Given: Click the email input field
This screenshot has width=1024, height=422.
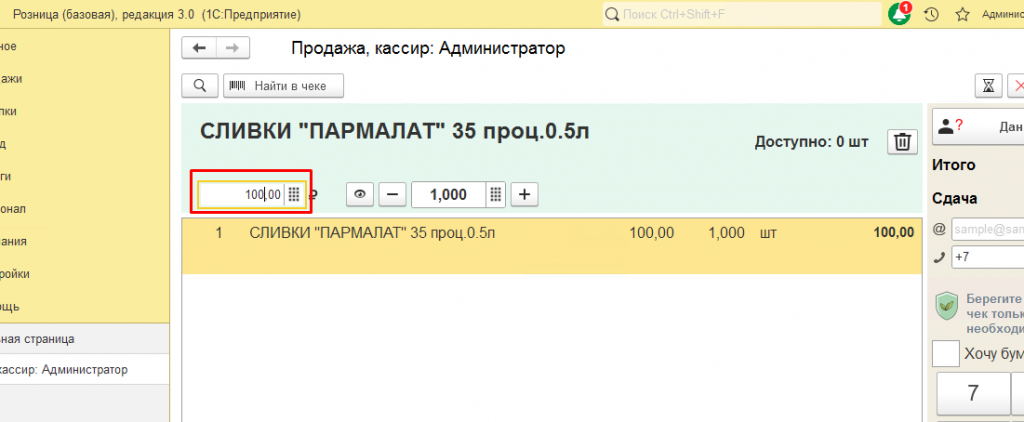Looking at the screenshot, I should [x=987, y=230].
